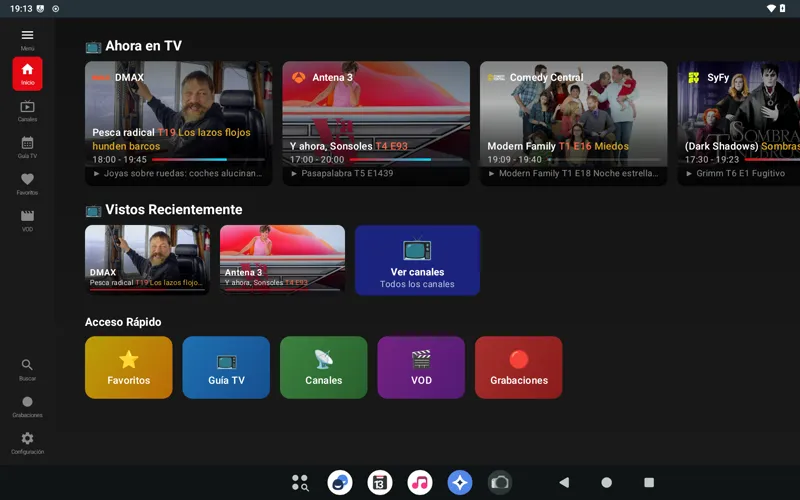Open Grabaciones record icon in sidebar
The height and width of the screenshot is (500, 800).
pyautogui.click(x=27, y=407)
